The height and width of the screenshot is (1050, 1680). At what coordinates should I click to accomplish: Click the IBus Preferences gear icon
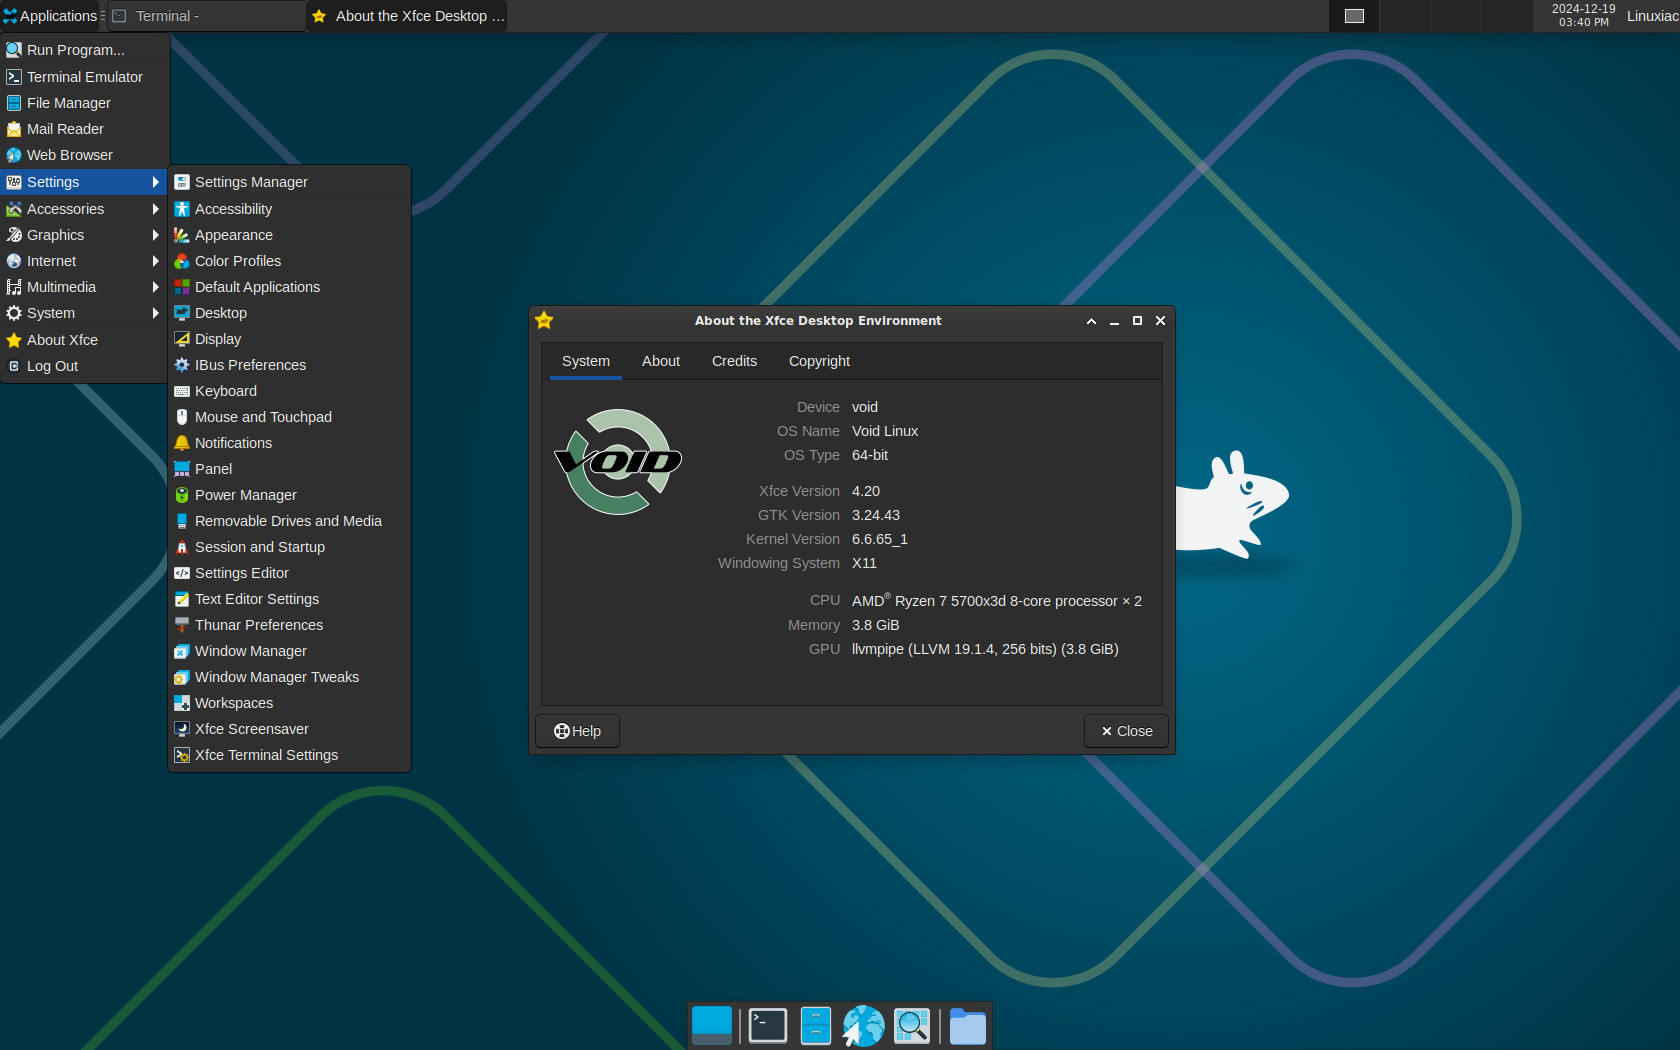[182, 365]
